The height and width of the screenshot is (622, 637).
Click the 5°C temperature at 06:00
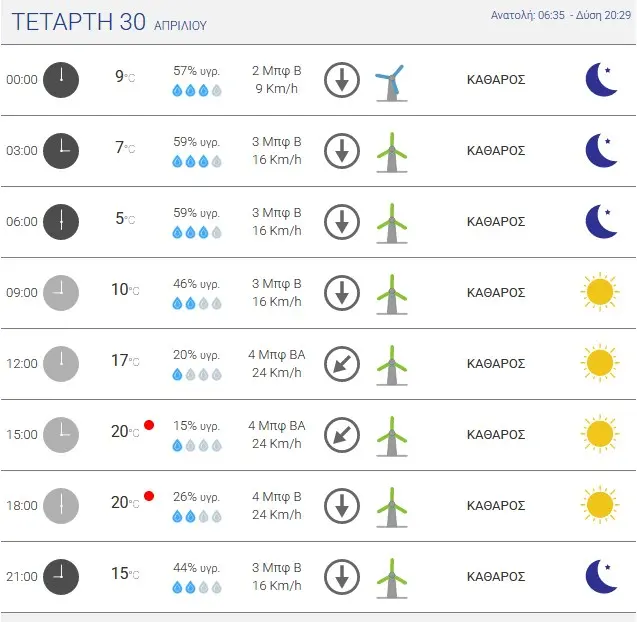125,219
